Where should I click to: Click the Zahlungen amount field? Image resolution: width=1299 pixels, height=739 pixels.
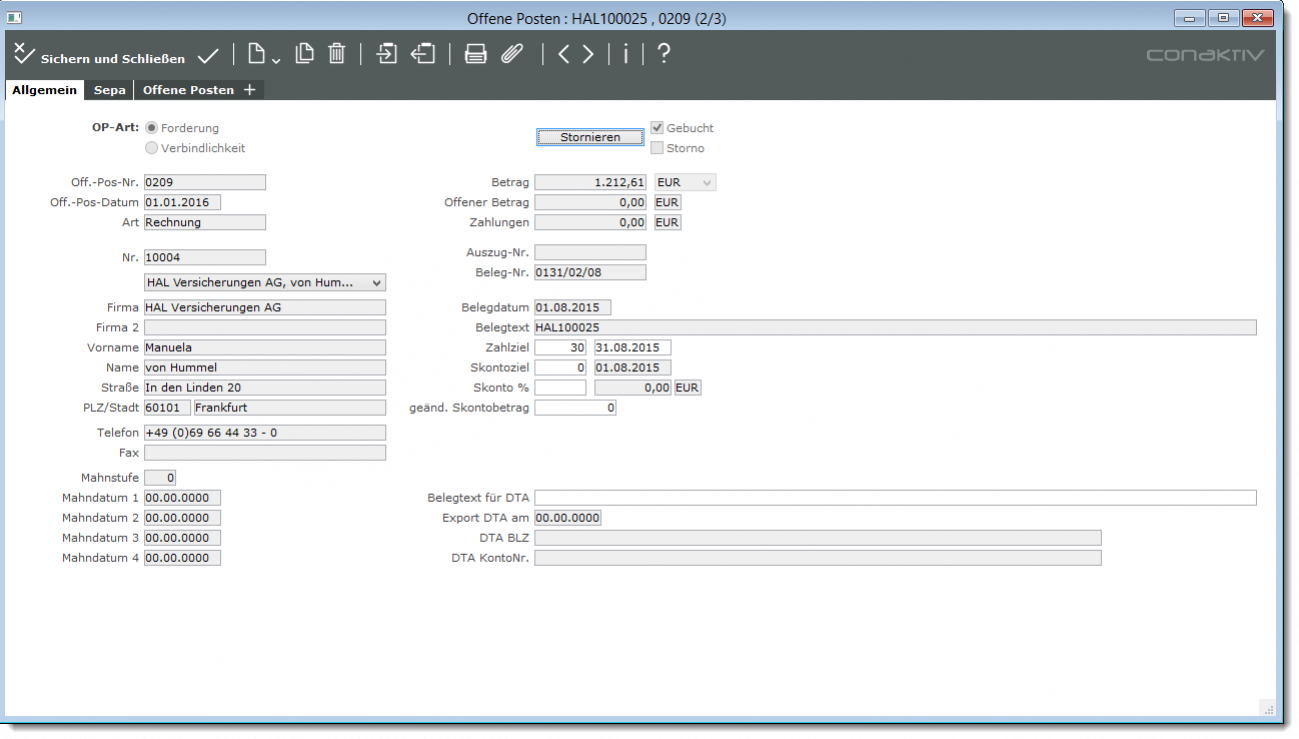pyautogui.click(x=591, y=223)
